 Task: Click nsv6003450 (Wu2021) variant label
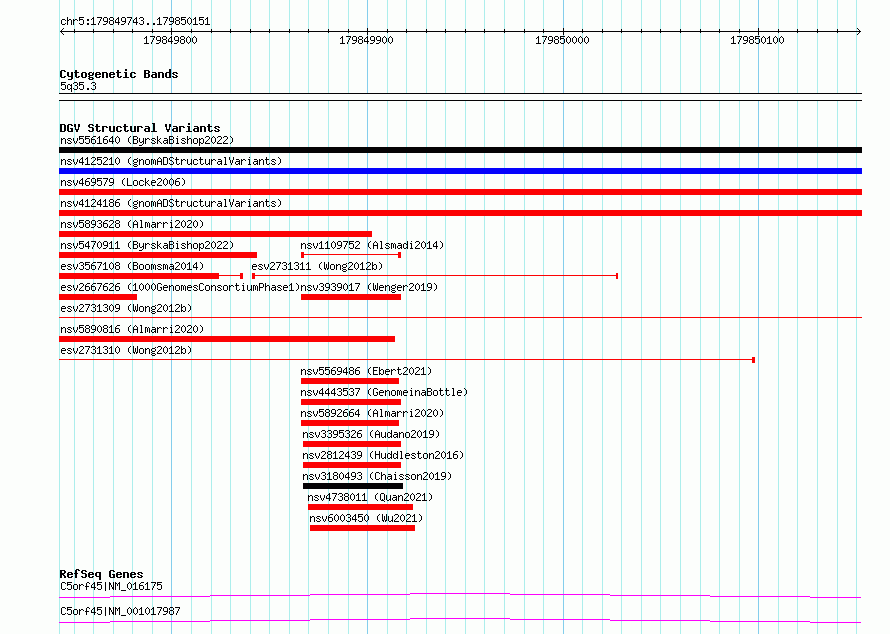[366, 518]
